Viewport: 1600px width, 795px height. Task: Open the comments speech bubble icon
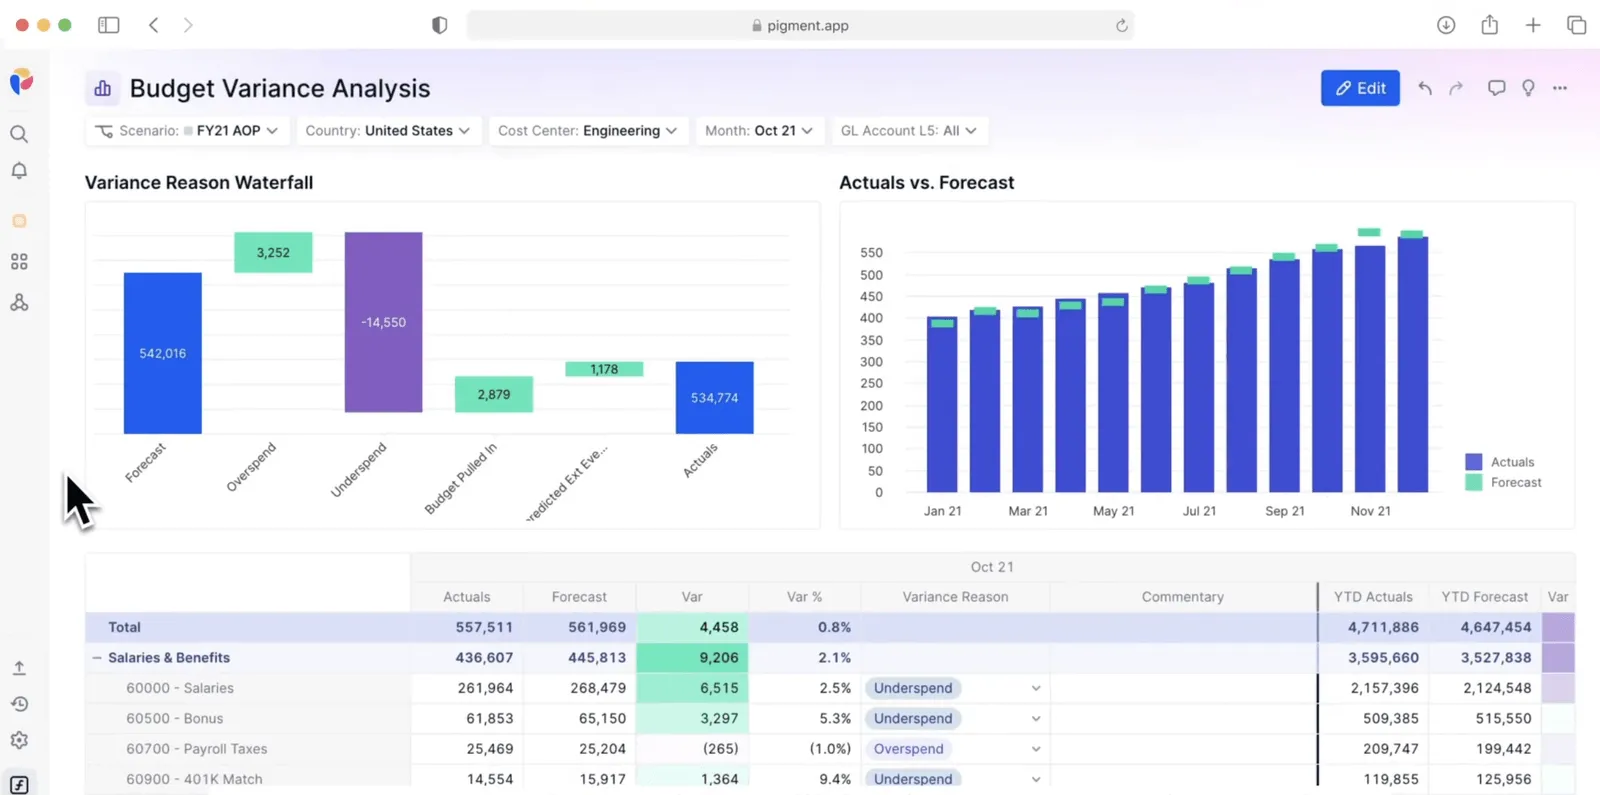[x=1496, y=88]
